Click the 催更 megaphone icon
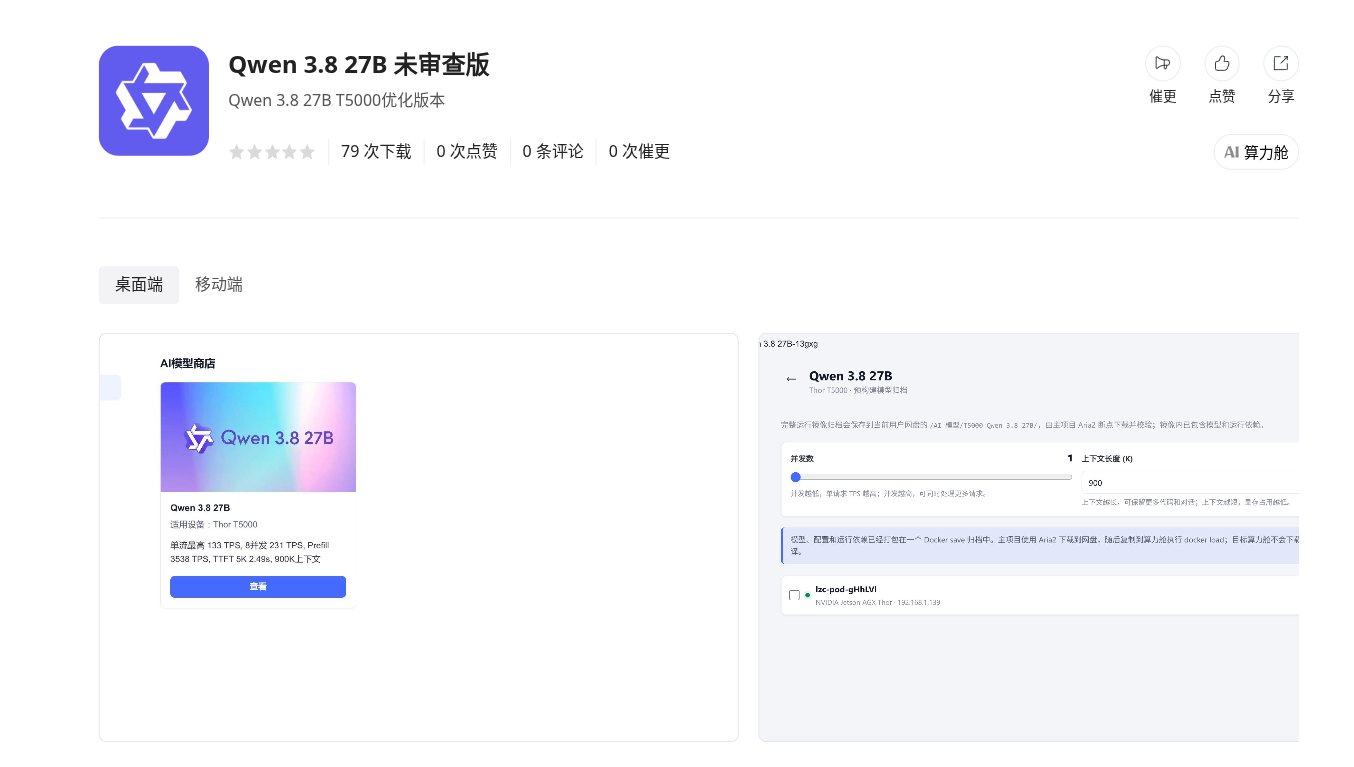1354x767 pixels. (x=1162, y=63)
